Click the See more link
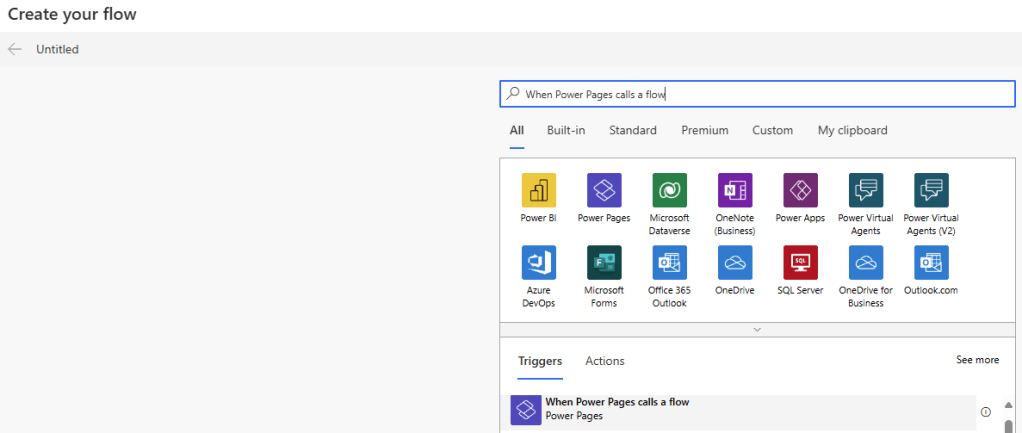 click(x=977, y=360)
